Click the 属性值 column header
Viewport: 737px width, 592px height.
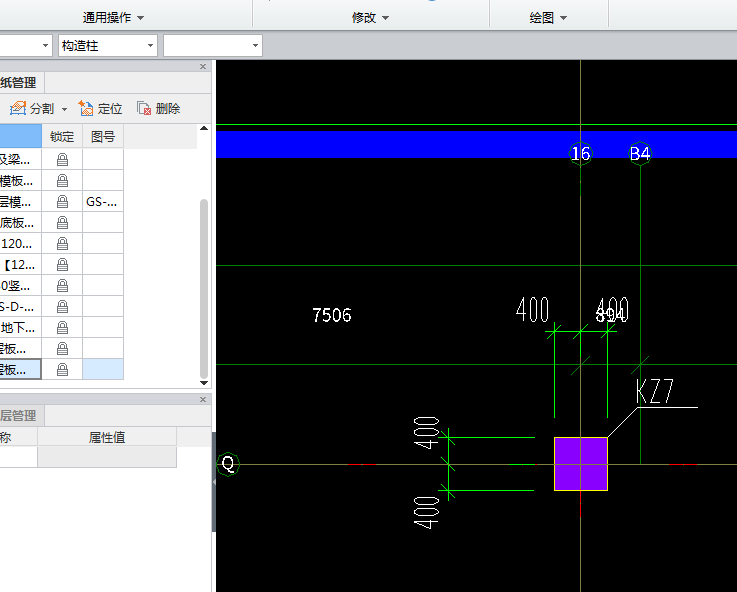point(107,437)
